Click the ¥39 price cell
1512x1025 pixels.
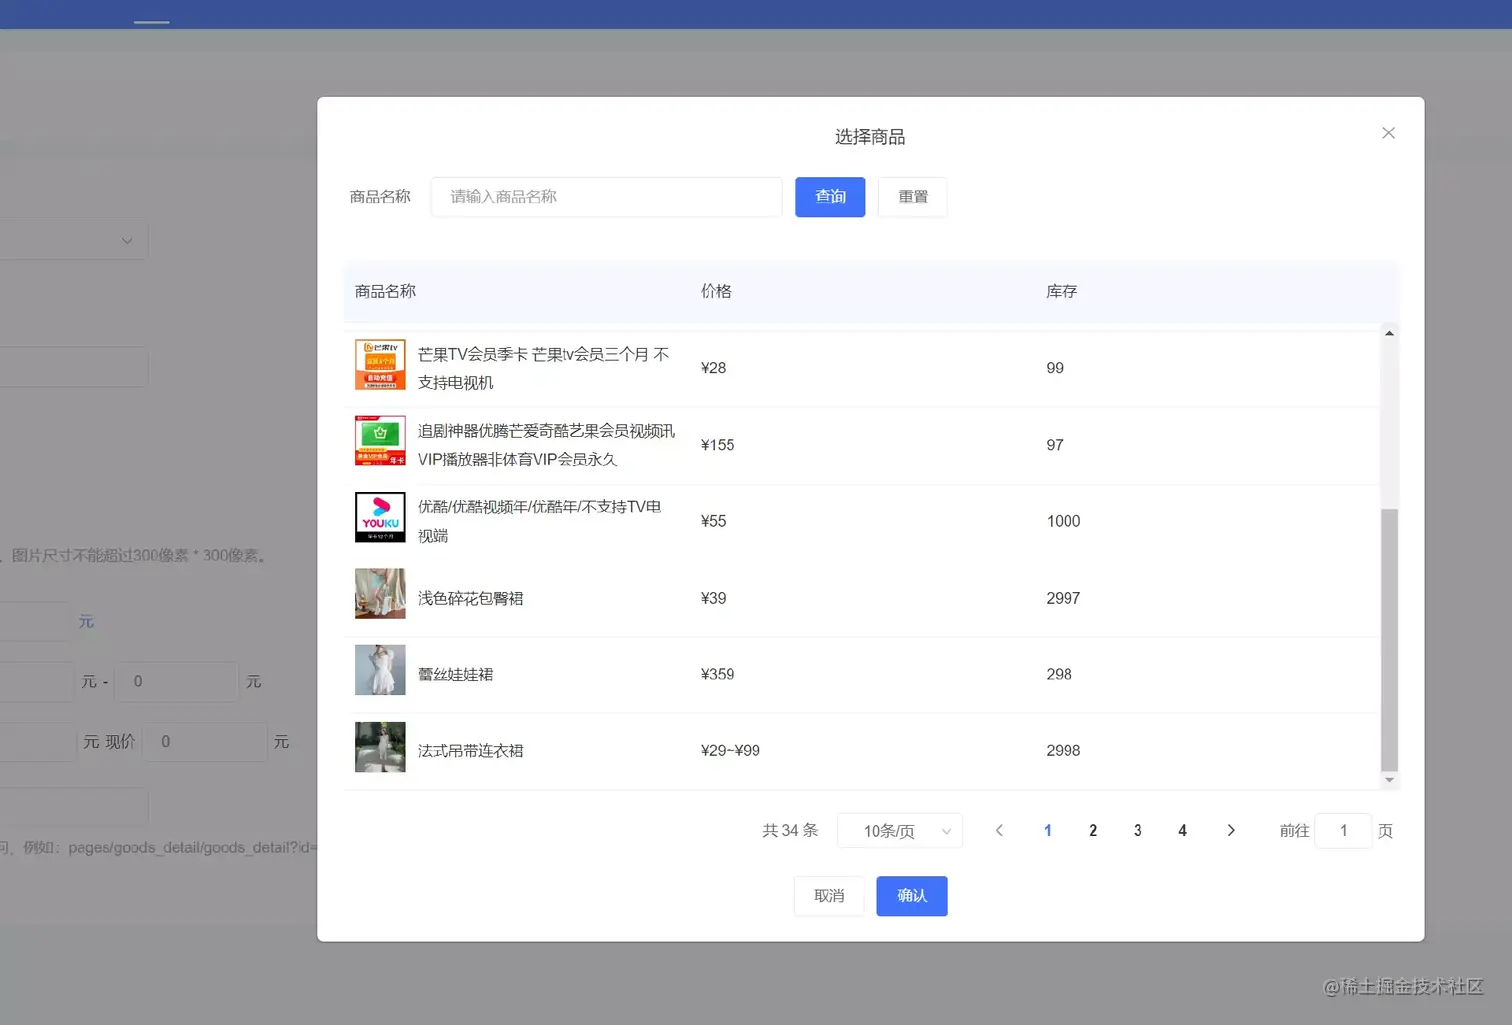click(714, 598)
